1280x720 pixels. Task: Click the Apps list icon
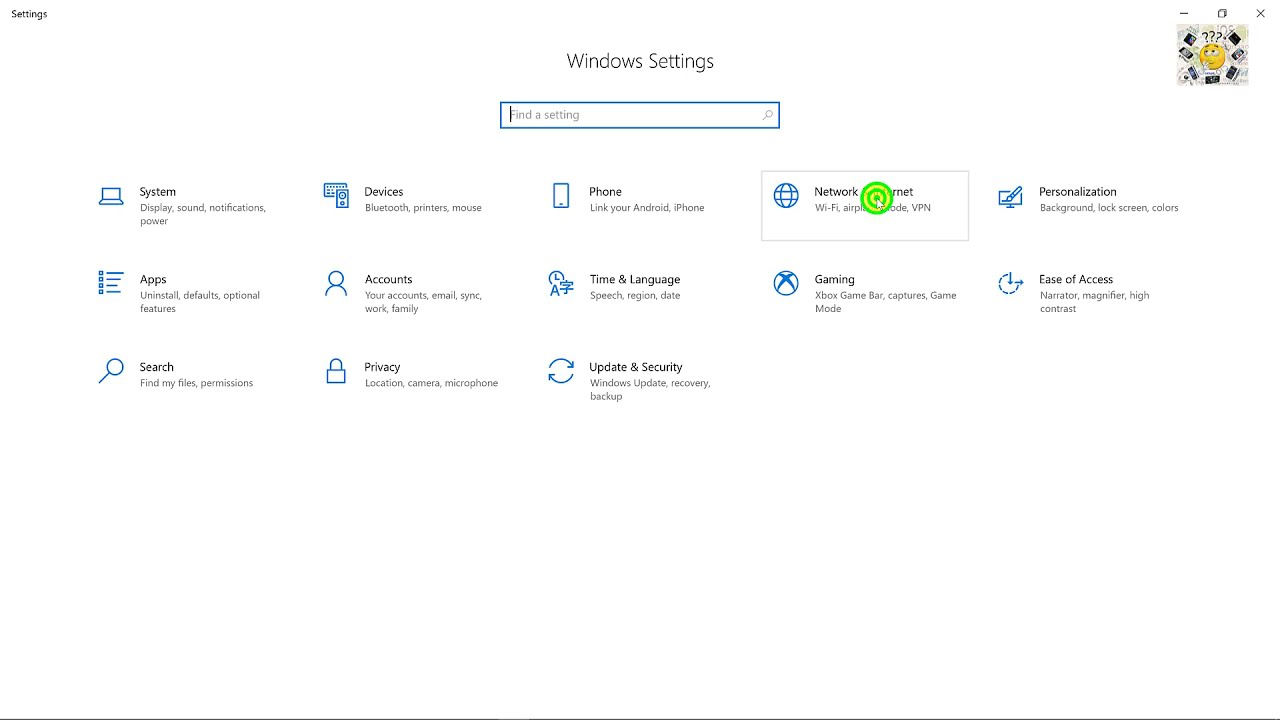[111, 283]
